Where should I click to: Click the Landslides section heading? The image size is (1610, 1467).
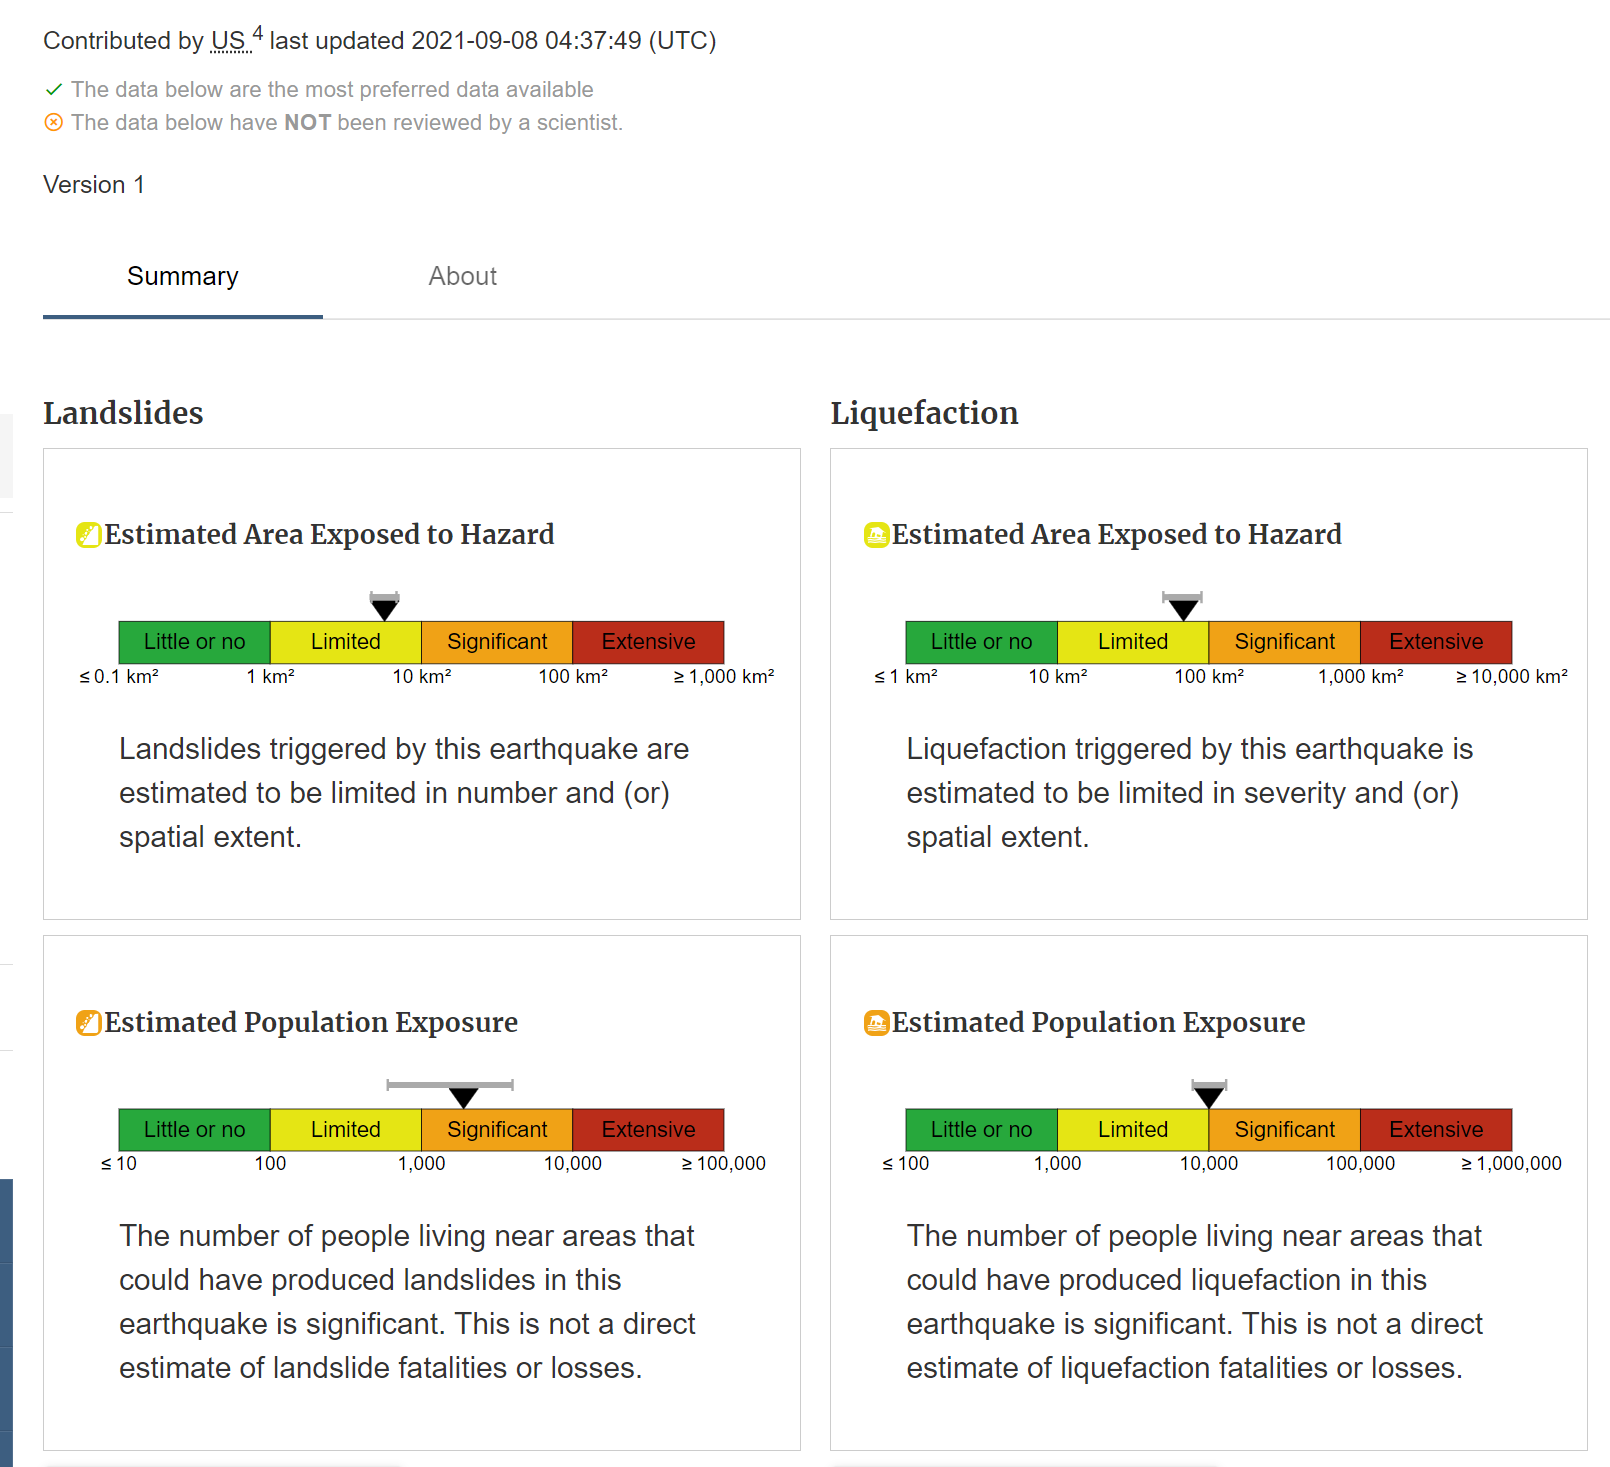123,413
